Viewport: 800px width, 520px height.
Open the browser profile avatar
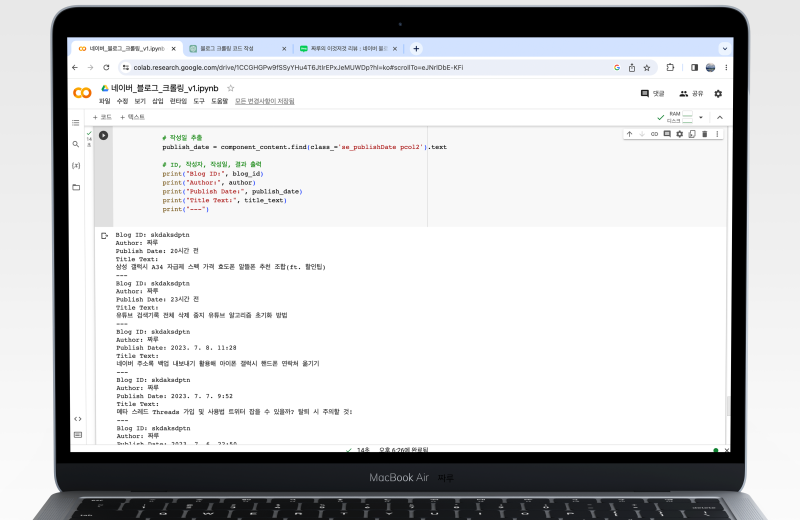tap(710, 67)
